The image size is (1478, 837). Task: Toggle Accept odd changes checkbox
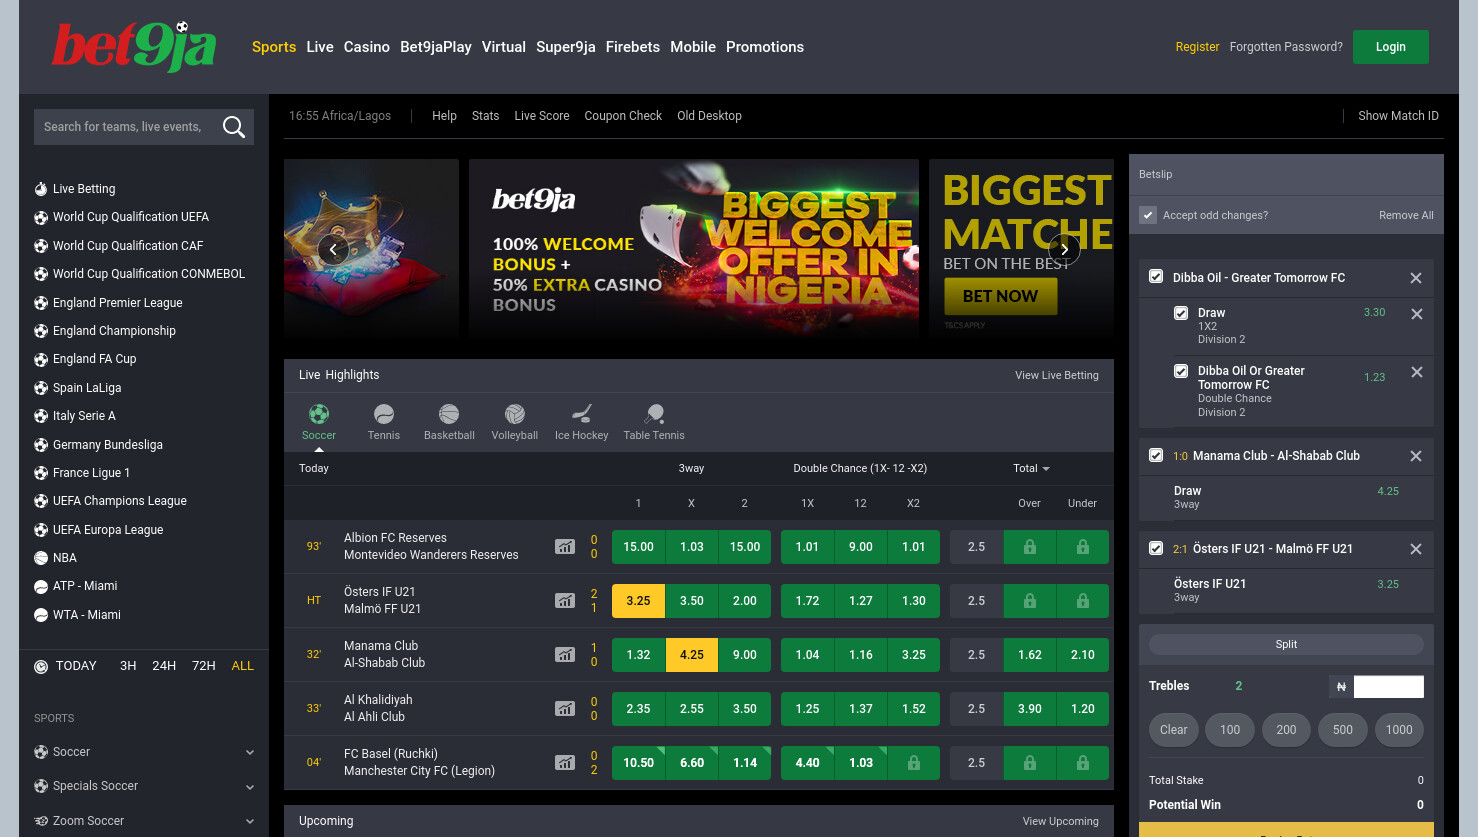coord(1148,215)
